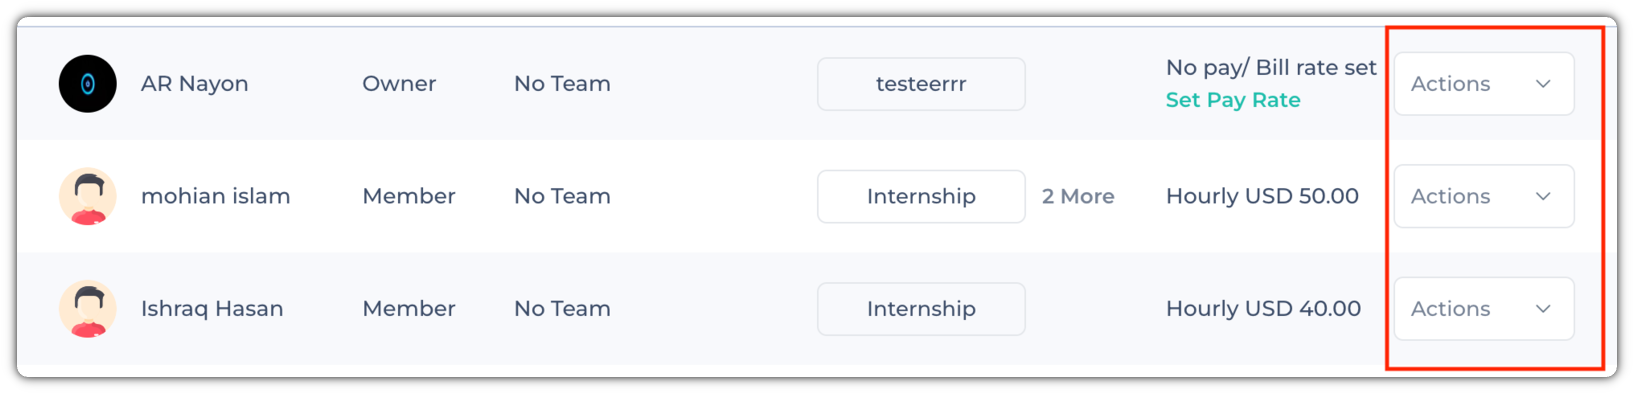The image size is (1634, 394).
Task: Select the Ishraq Hasan member name
Action: point(212,309)
